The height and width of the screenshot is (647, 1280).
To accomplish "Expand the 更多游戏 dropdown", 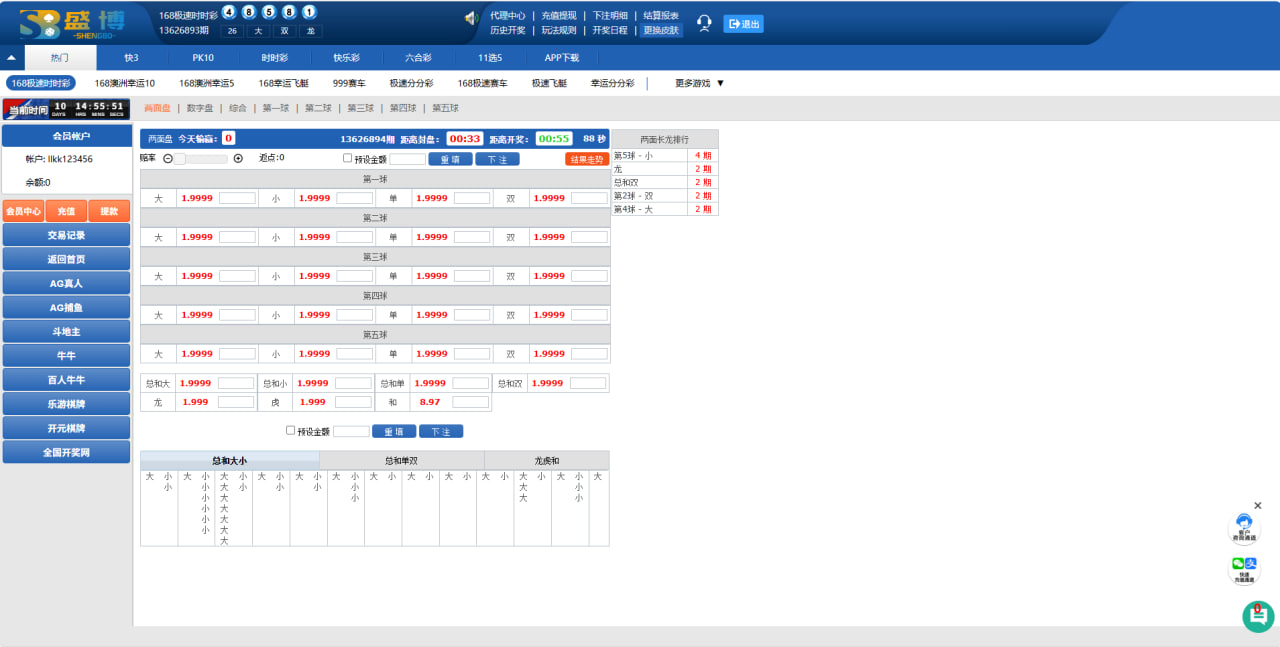I will (699, 83).
